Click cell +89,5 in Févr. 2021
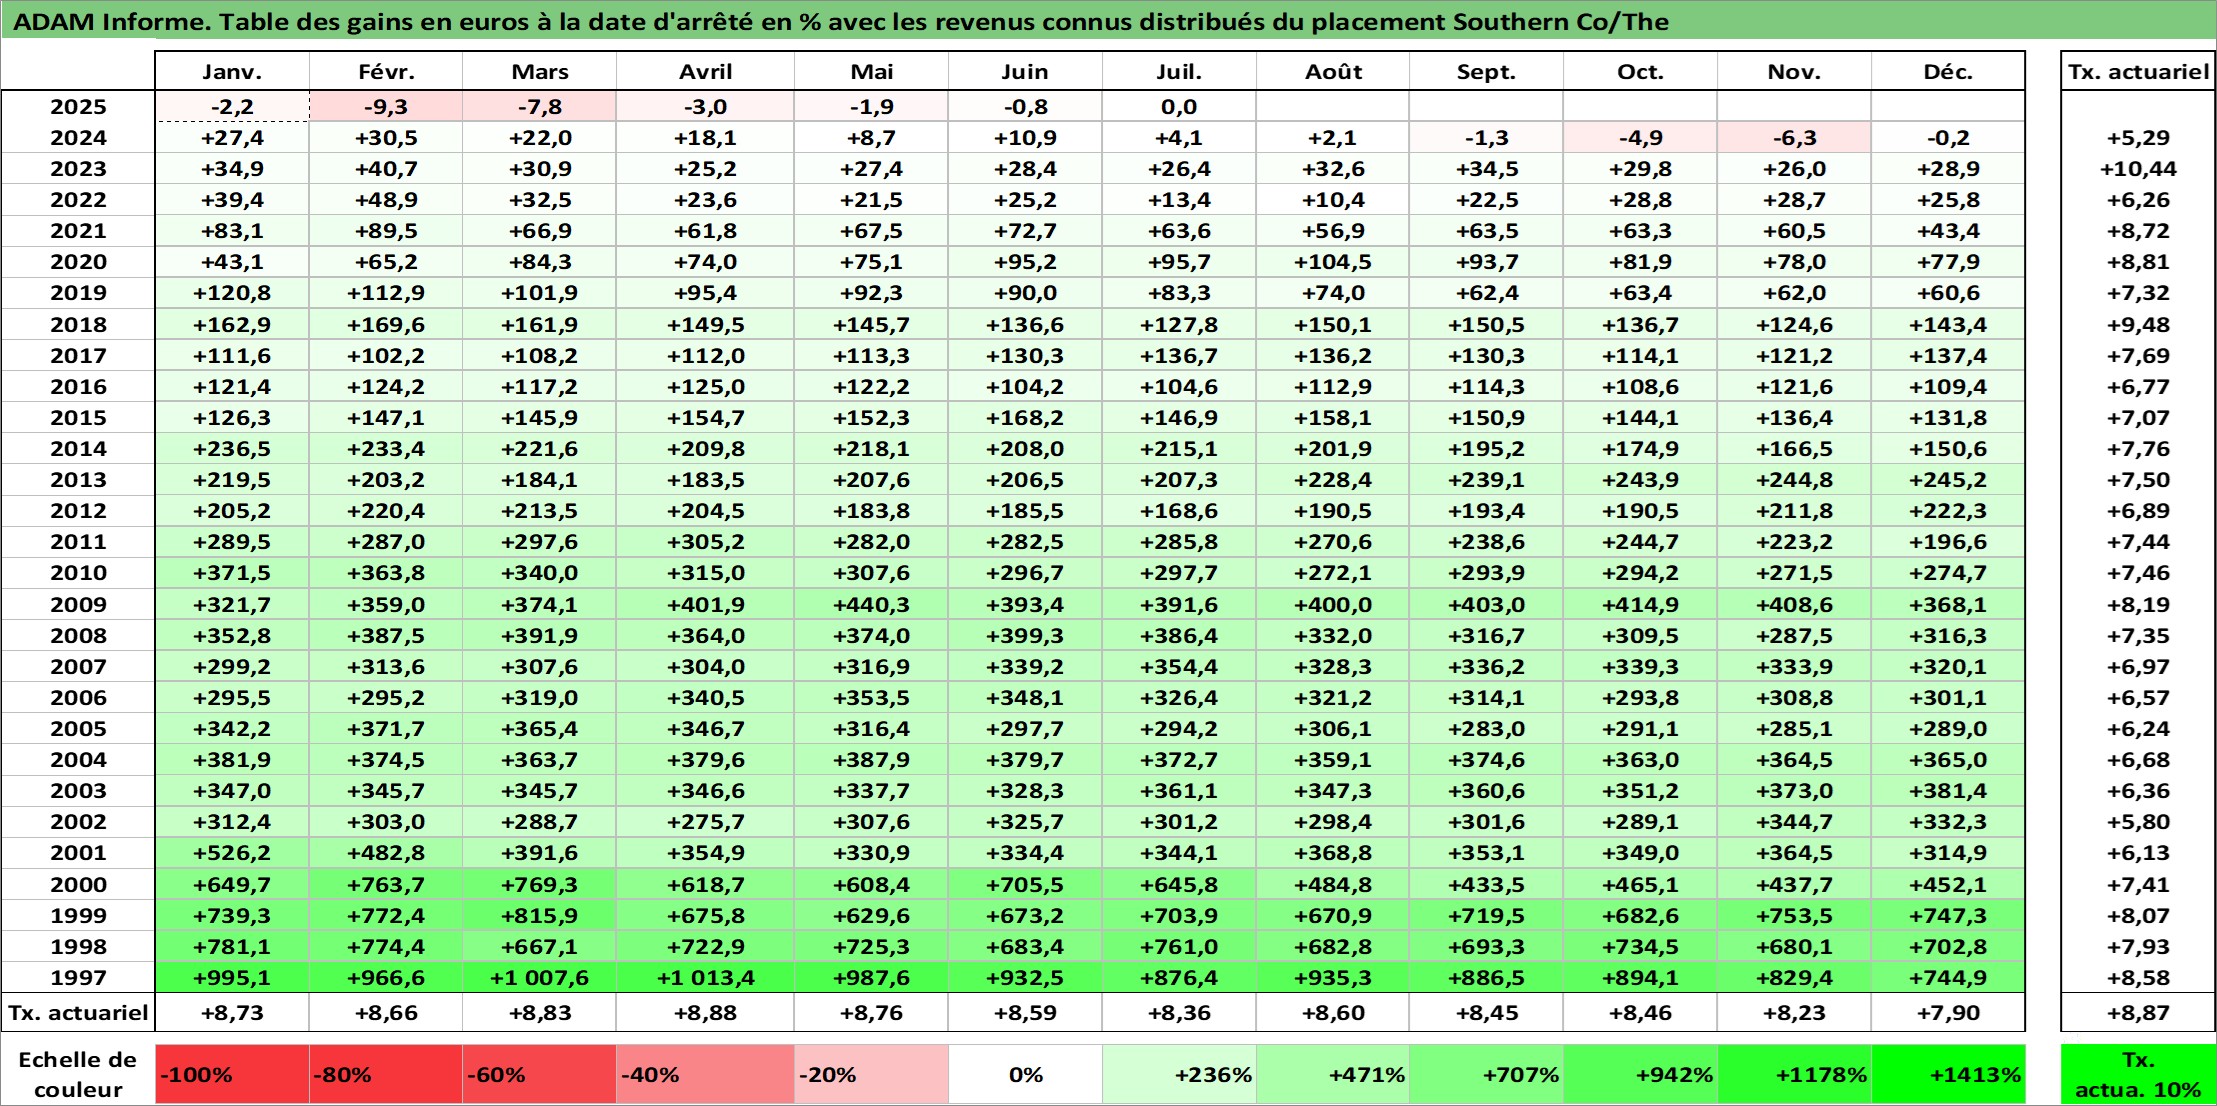The width and height of the screenshot is (2217, 1106). (x=386, y=231)
